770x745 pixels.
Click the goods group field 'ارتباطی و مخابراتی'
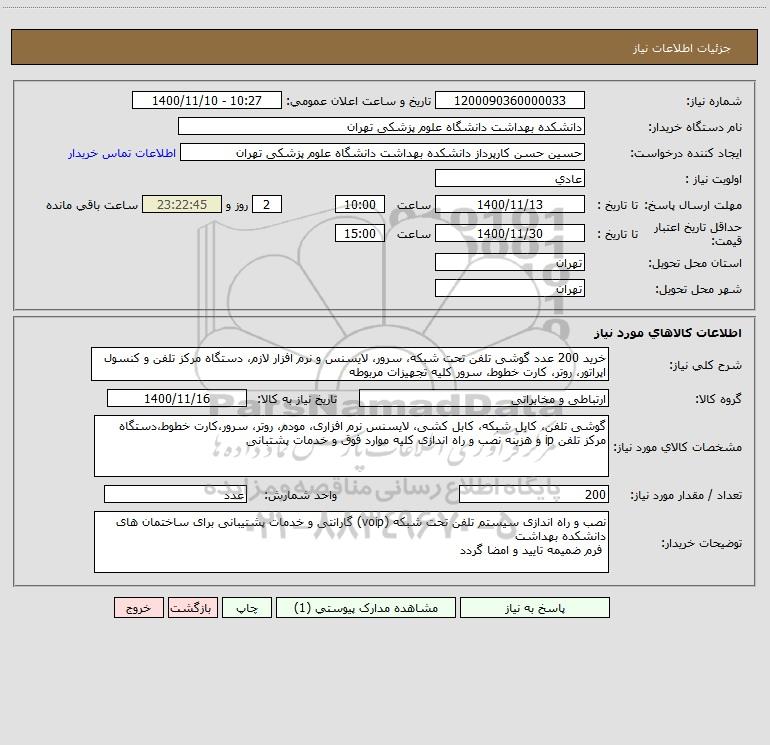click(484, 398)
